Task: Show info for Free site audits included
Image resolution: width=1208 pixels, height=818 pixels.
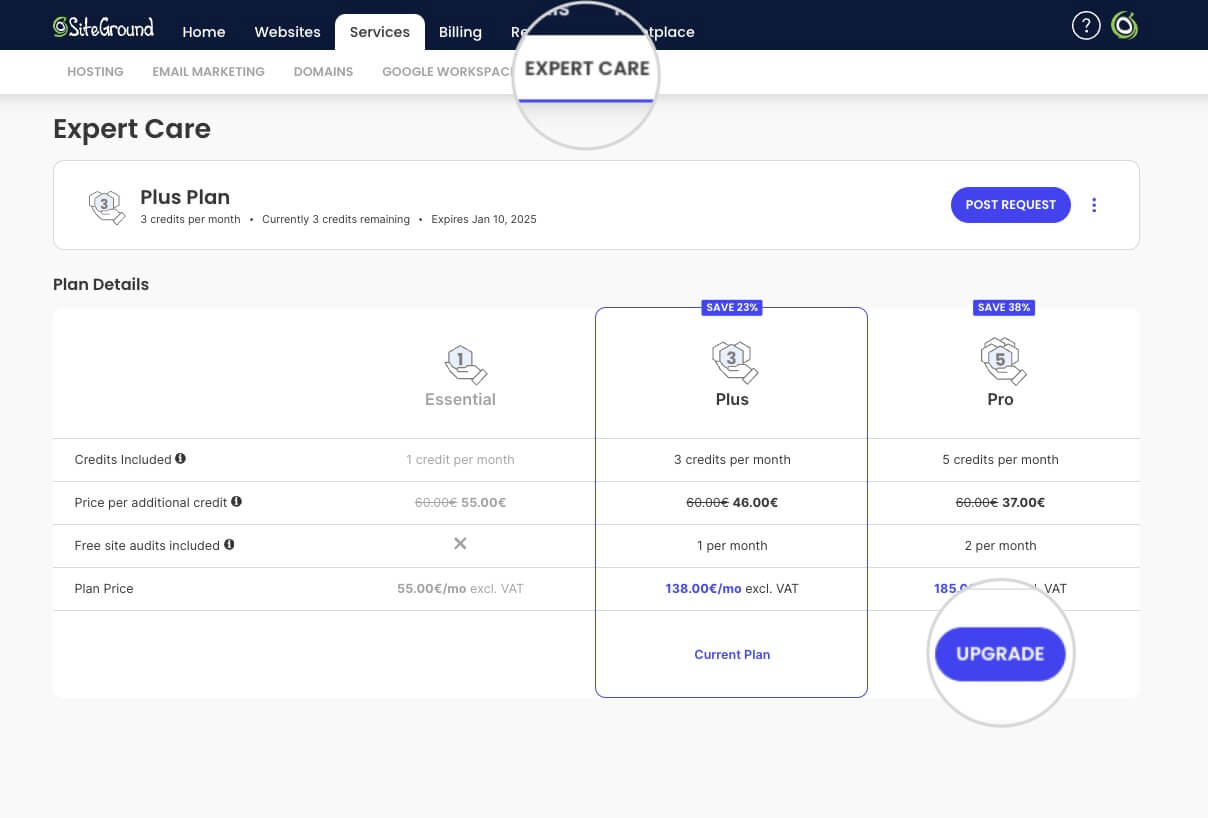Action: point(229,545)
